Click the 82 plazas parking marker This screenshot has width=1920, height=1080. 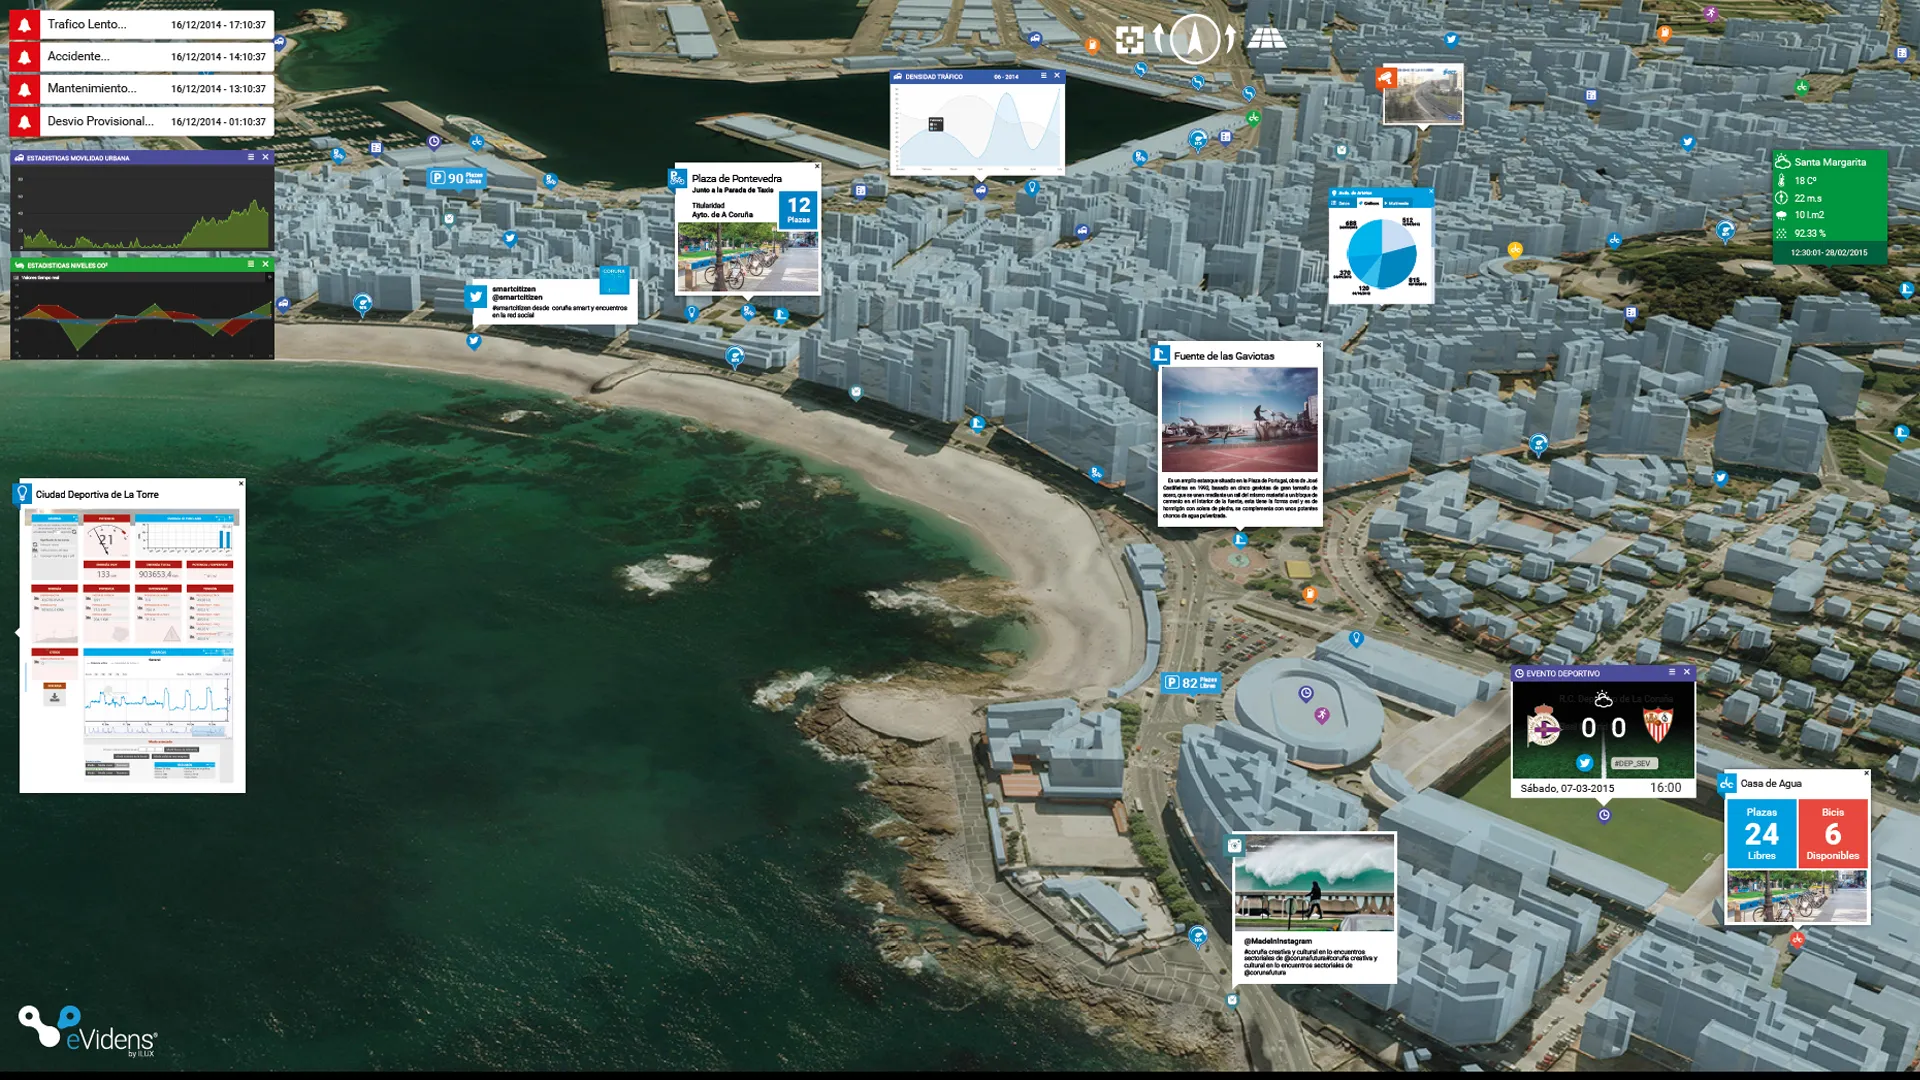(1189, 683)
